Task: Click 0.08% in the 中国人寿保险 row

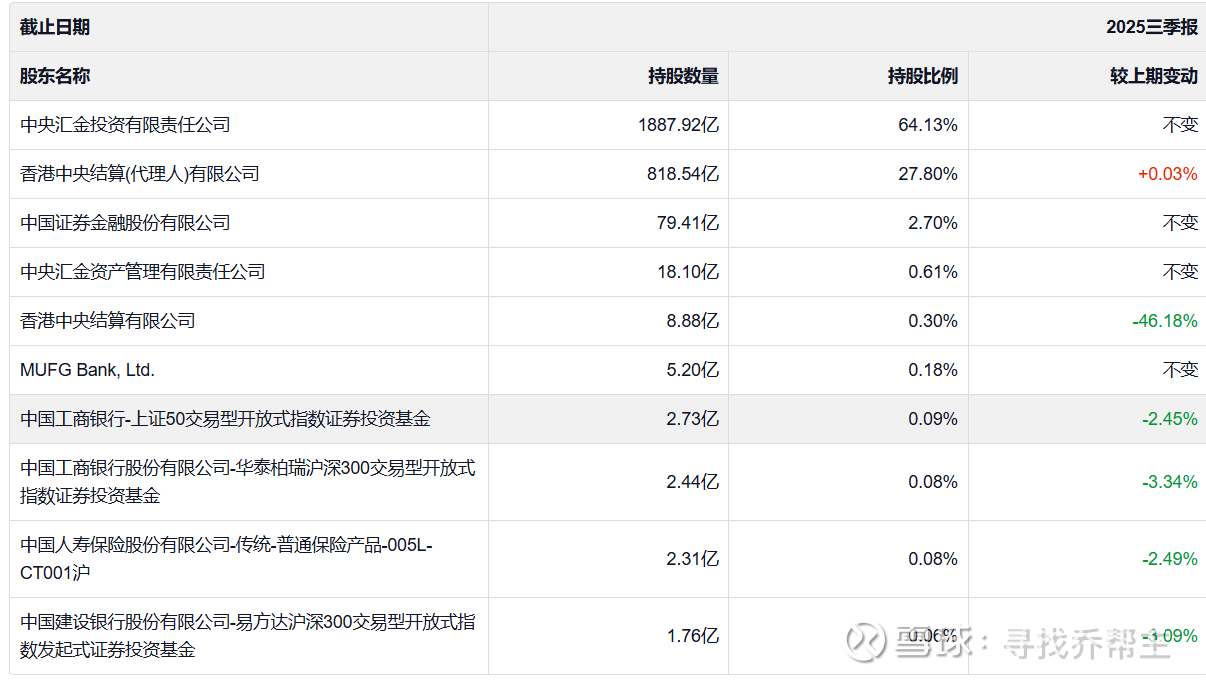Action: click(x=933, y=559)
